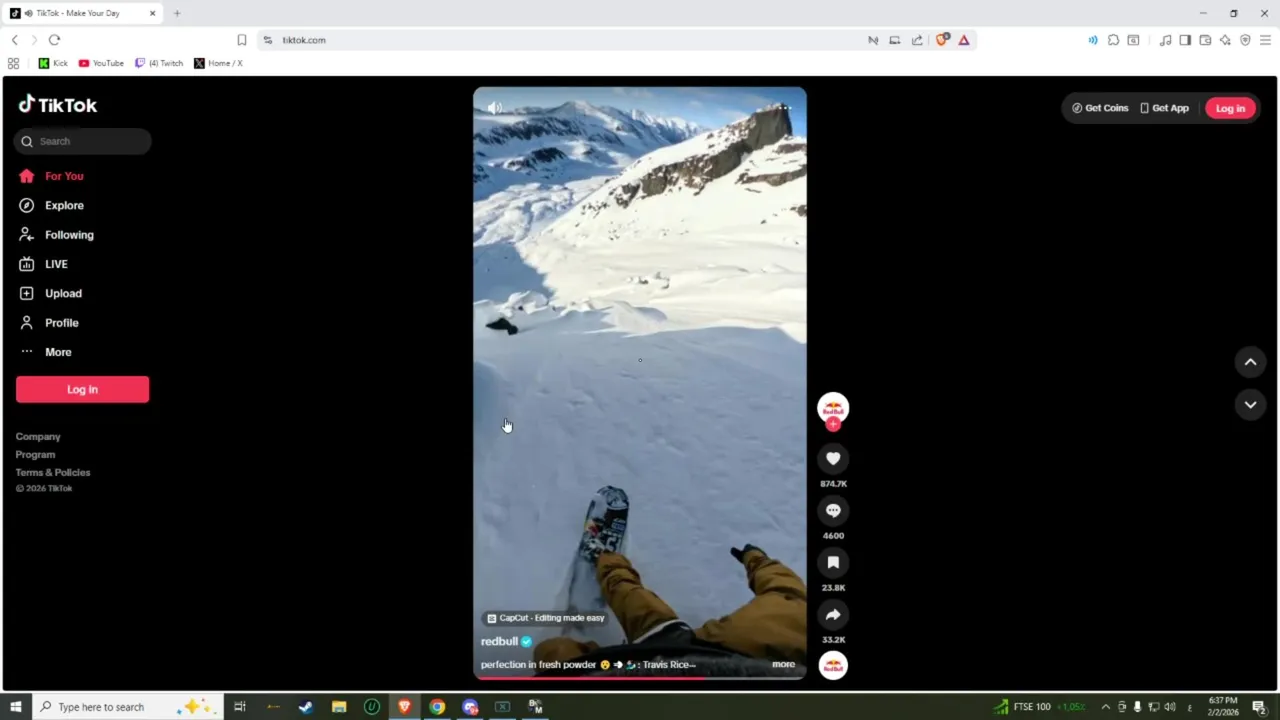Go back in the browser
Screen dimensions: 1280x720
(x=14, y=40)
